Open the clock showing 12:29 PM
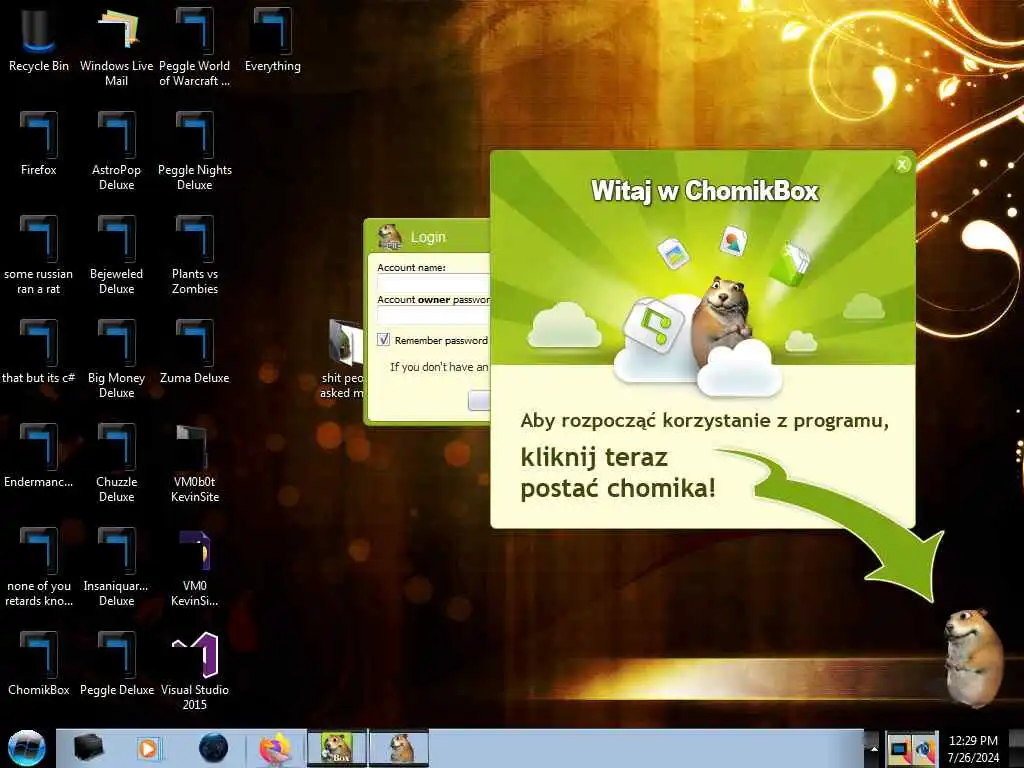The image size is (1024, 768). [x=973, y=749]
